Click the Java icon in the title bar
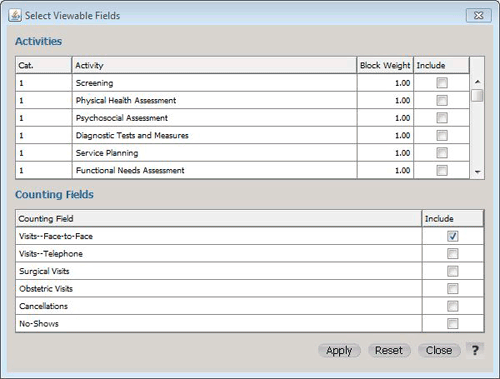500x379 pixels. pos(15,15)
